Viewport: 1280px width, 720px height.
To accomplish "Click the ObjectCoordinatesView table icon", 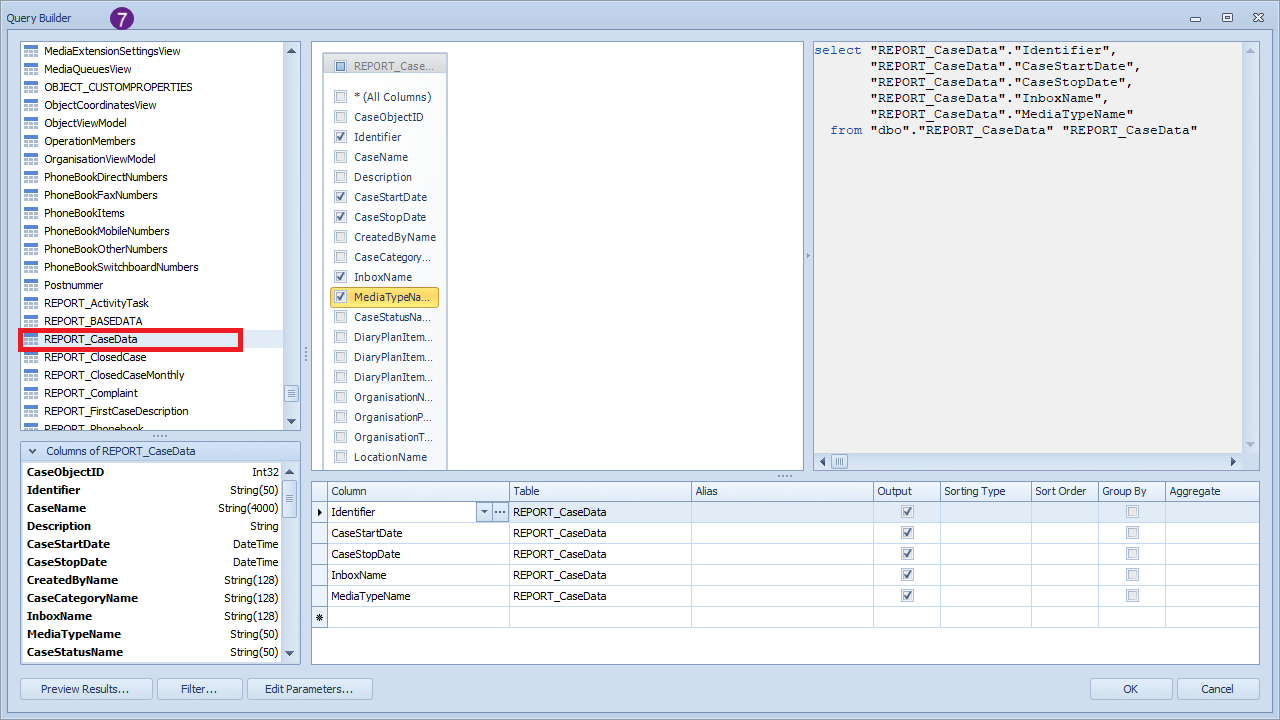I will tap(31, 105).
